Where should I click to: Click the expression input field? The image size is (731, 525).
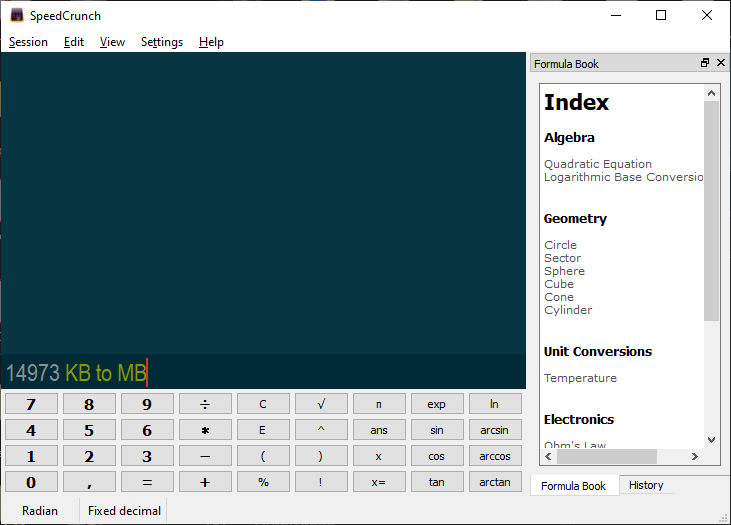[263, 373]
